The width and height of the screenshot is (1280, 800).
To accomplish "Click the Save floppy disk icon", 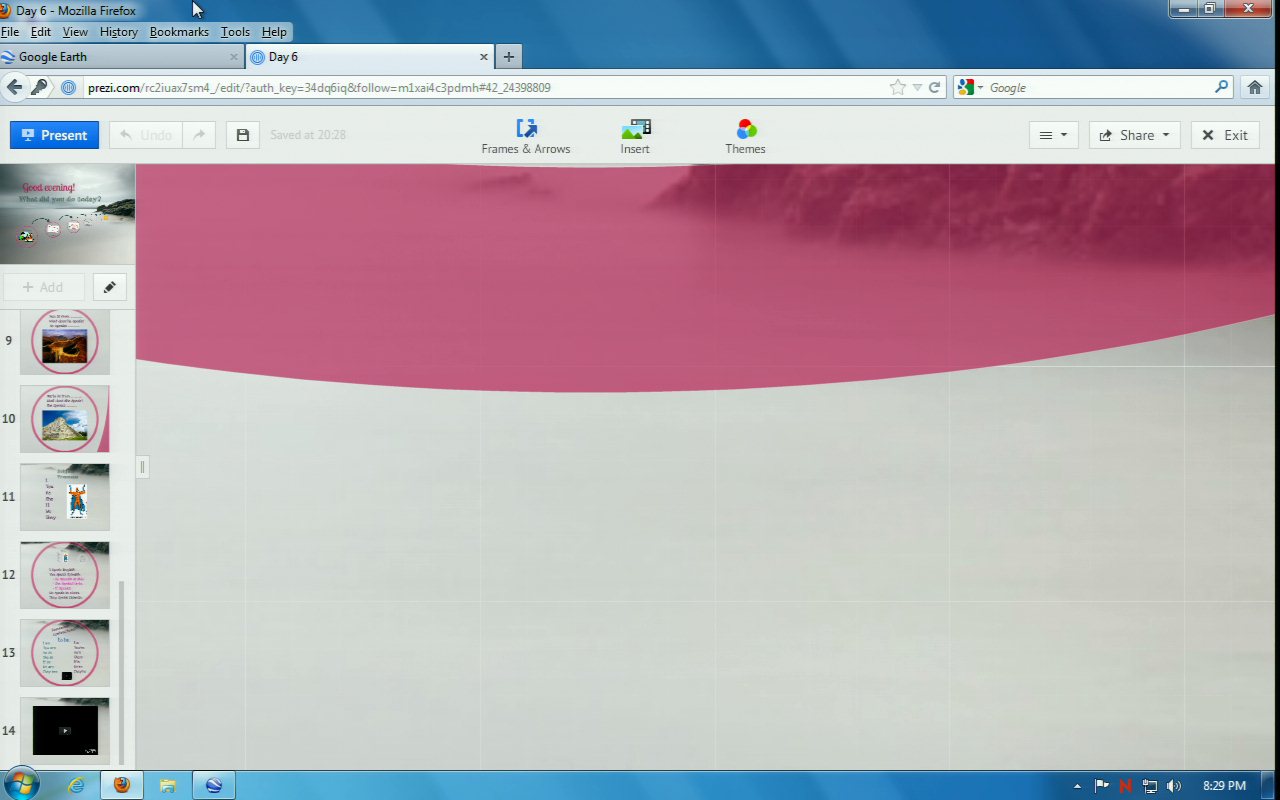I will 242,135.
